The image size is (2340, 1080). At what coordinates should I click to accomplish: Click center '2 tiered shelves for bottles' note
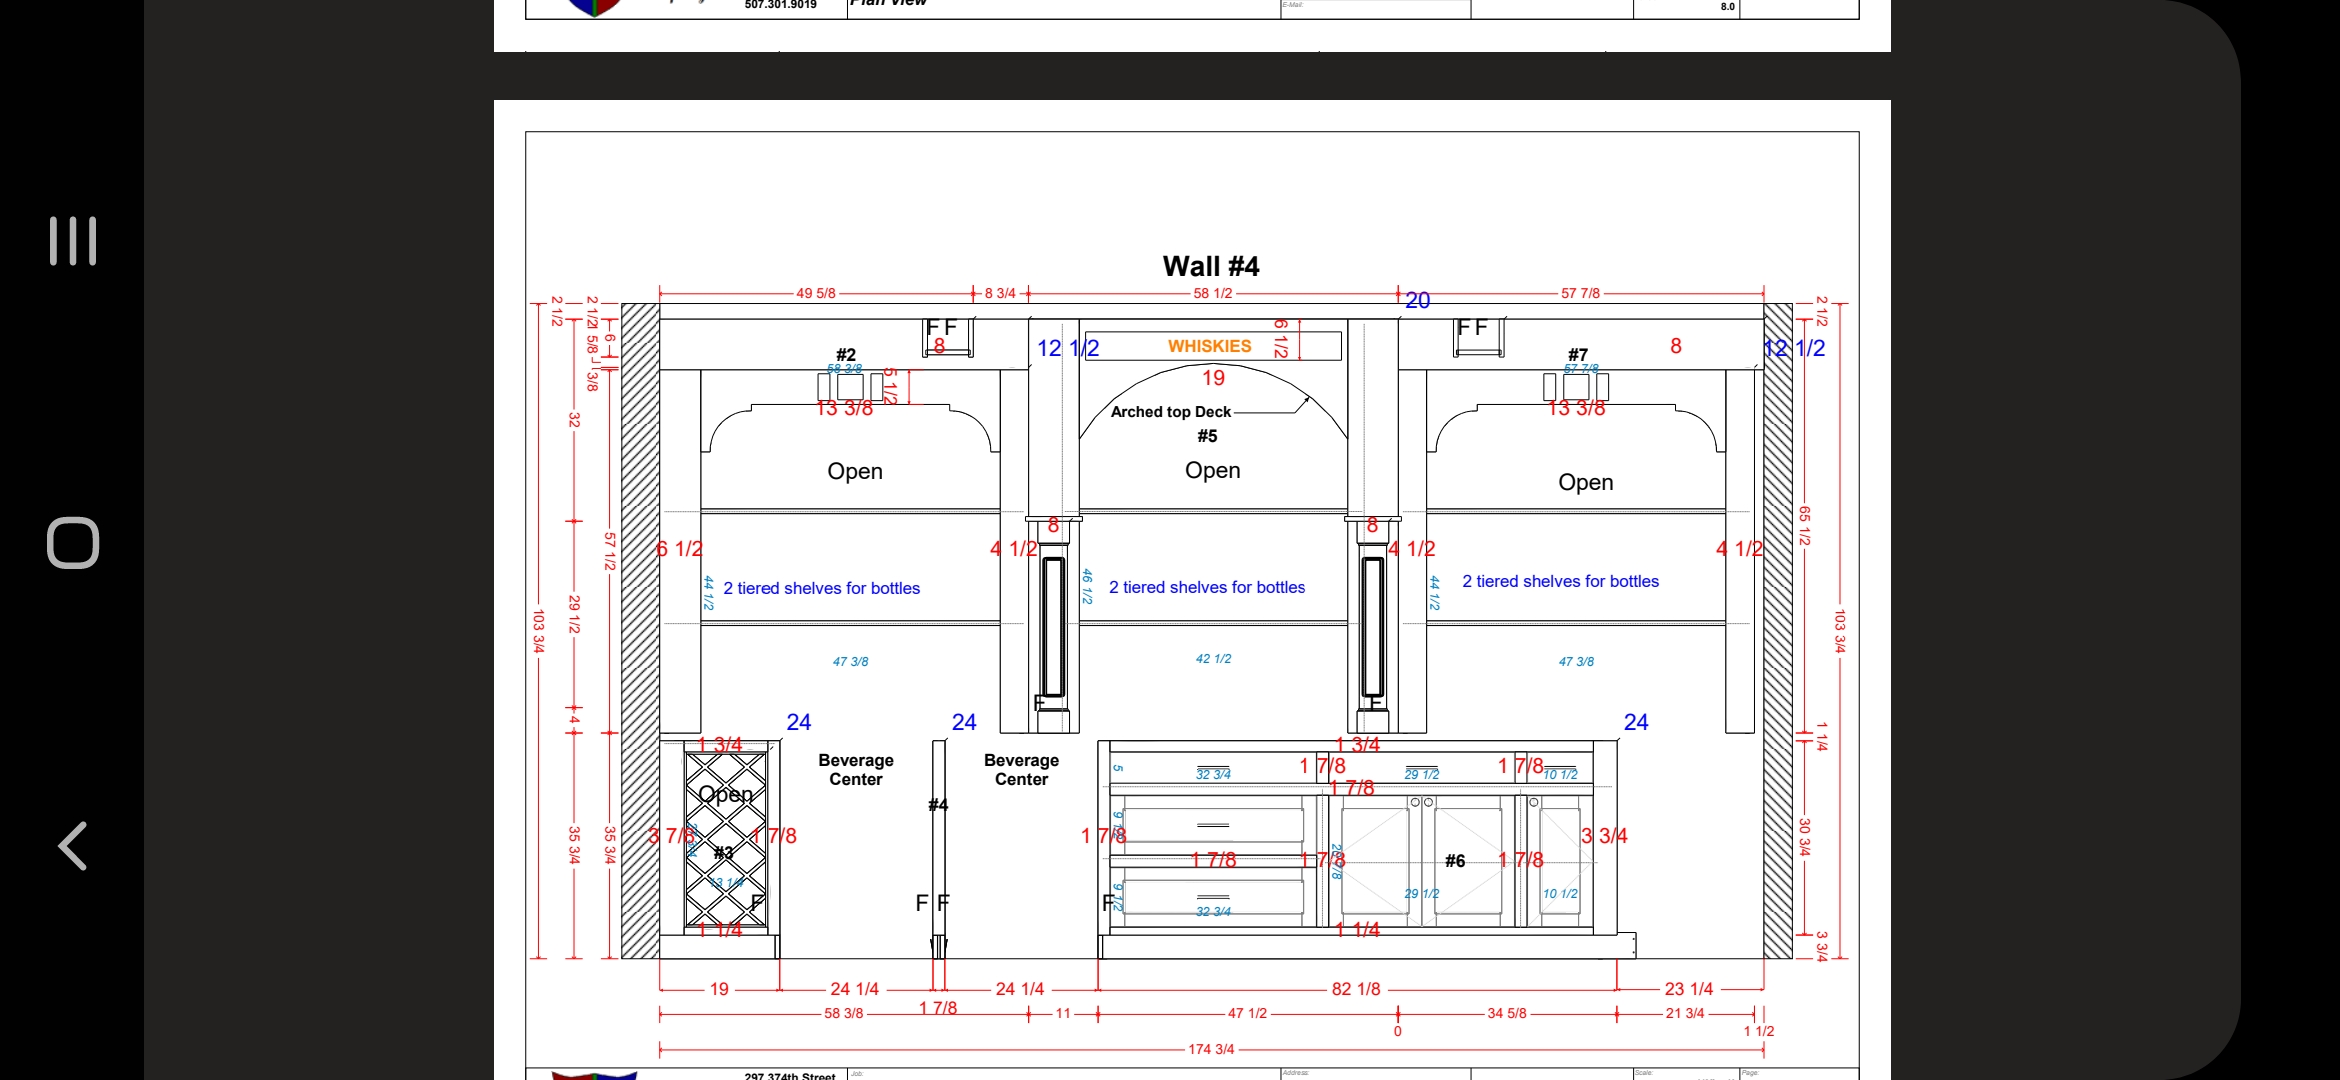[1207, 588]
